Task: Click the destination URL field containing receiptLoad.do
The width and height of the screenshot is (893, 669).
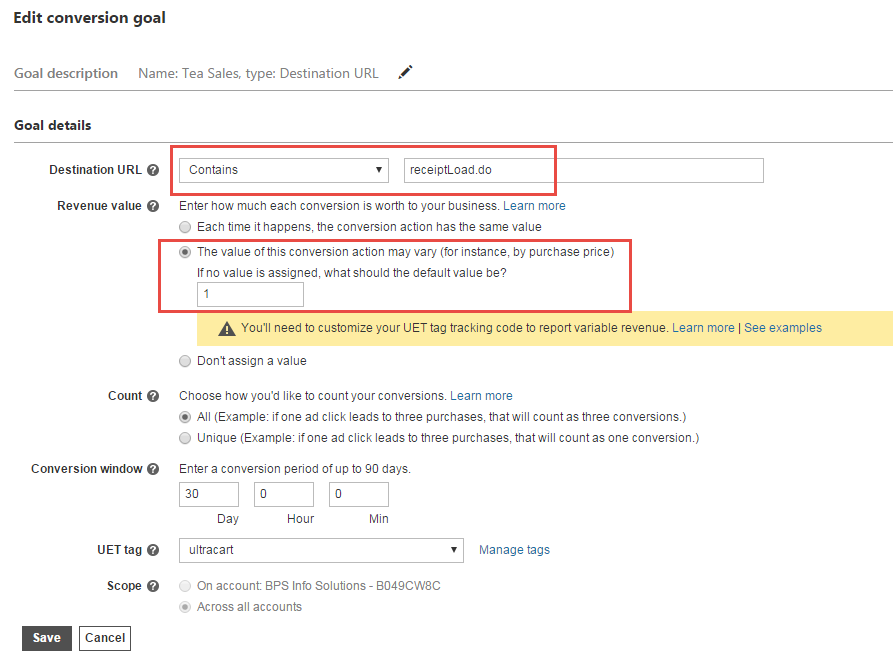Action: tap(584, 170)
